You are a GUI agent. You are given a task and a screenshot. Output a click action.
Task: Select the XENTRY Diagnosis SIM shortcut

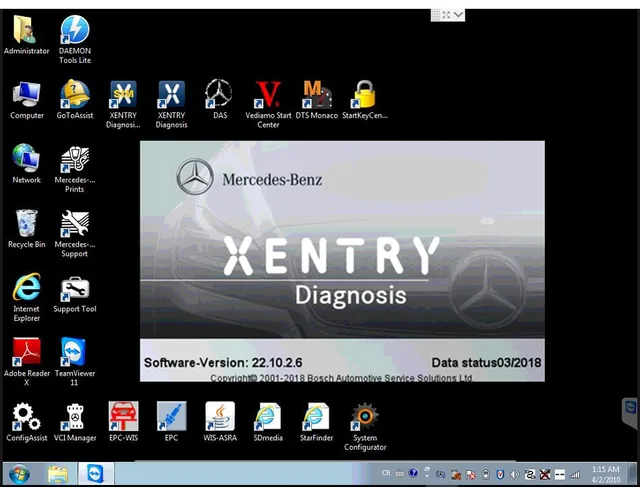[x=123, y=105]
